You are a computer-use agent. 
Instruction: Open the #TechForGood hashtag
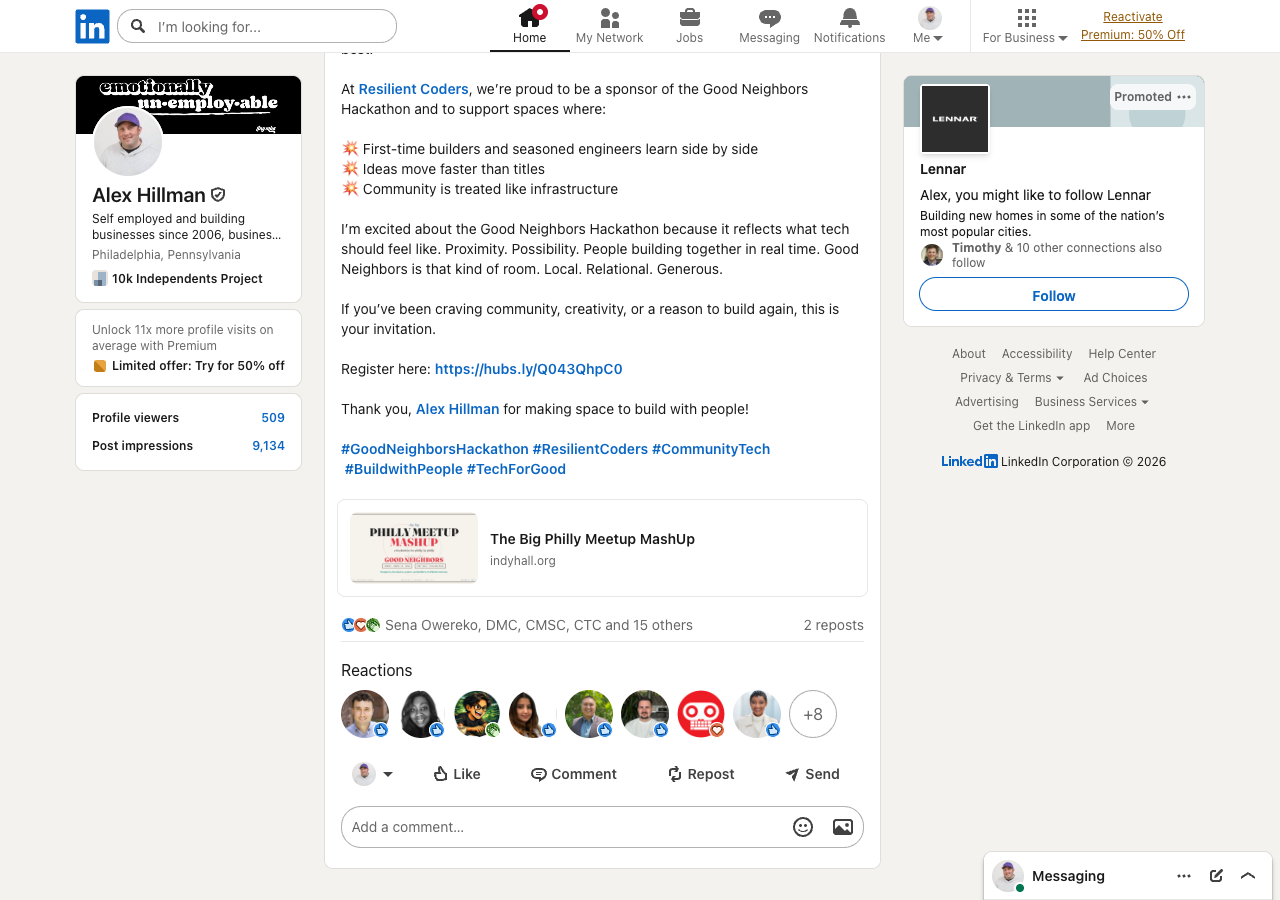point(516,469)
